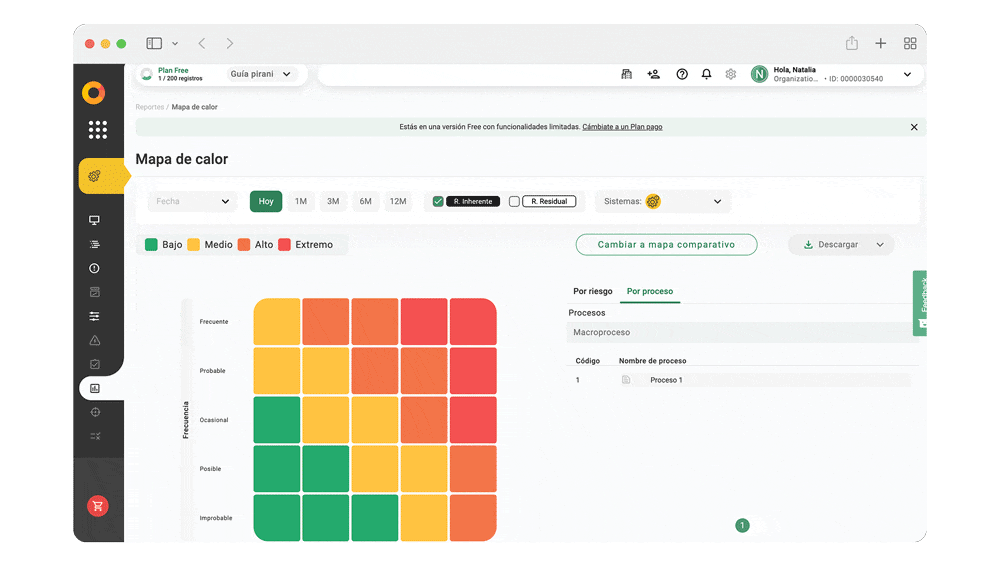Image resolution: width=1000 pixels, height=563 pixels.
Task: Click the top-right red Frecuente heat map cell
Action: (x=473, y=322)
